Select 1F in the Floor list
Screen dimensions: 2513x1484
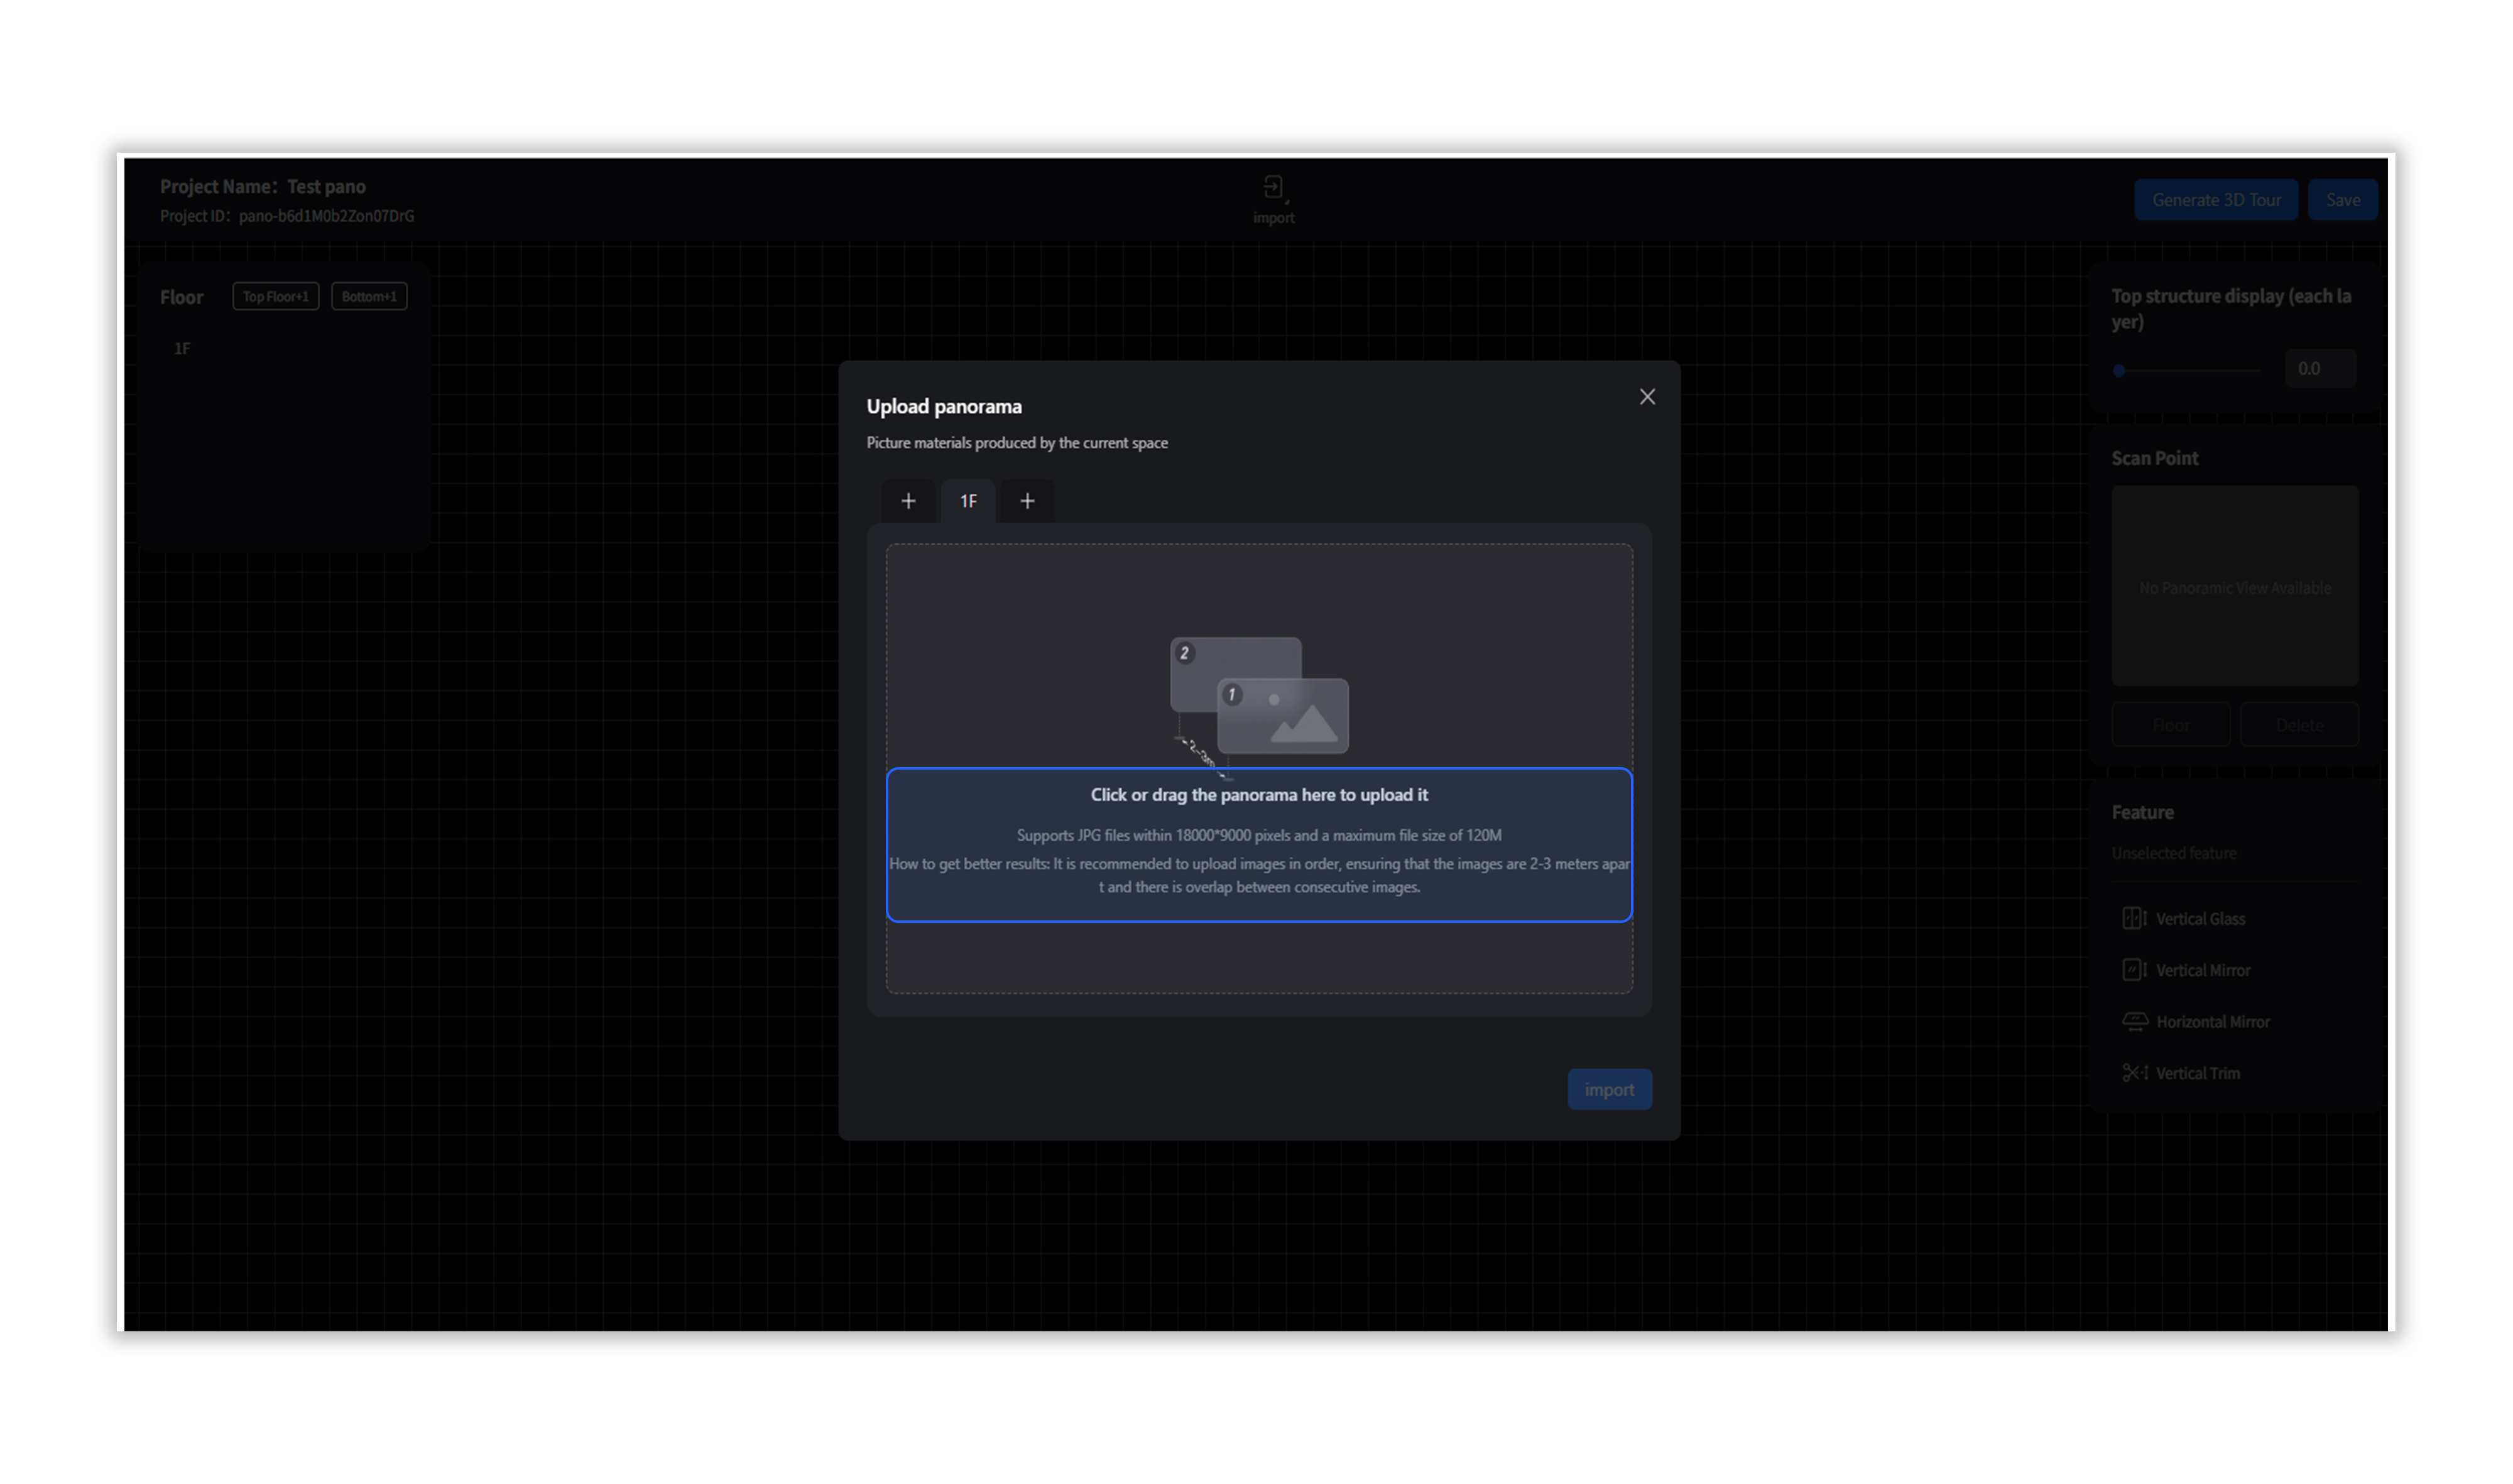click(x=182, y=348)
